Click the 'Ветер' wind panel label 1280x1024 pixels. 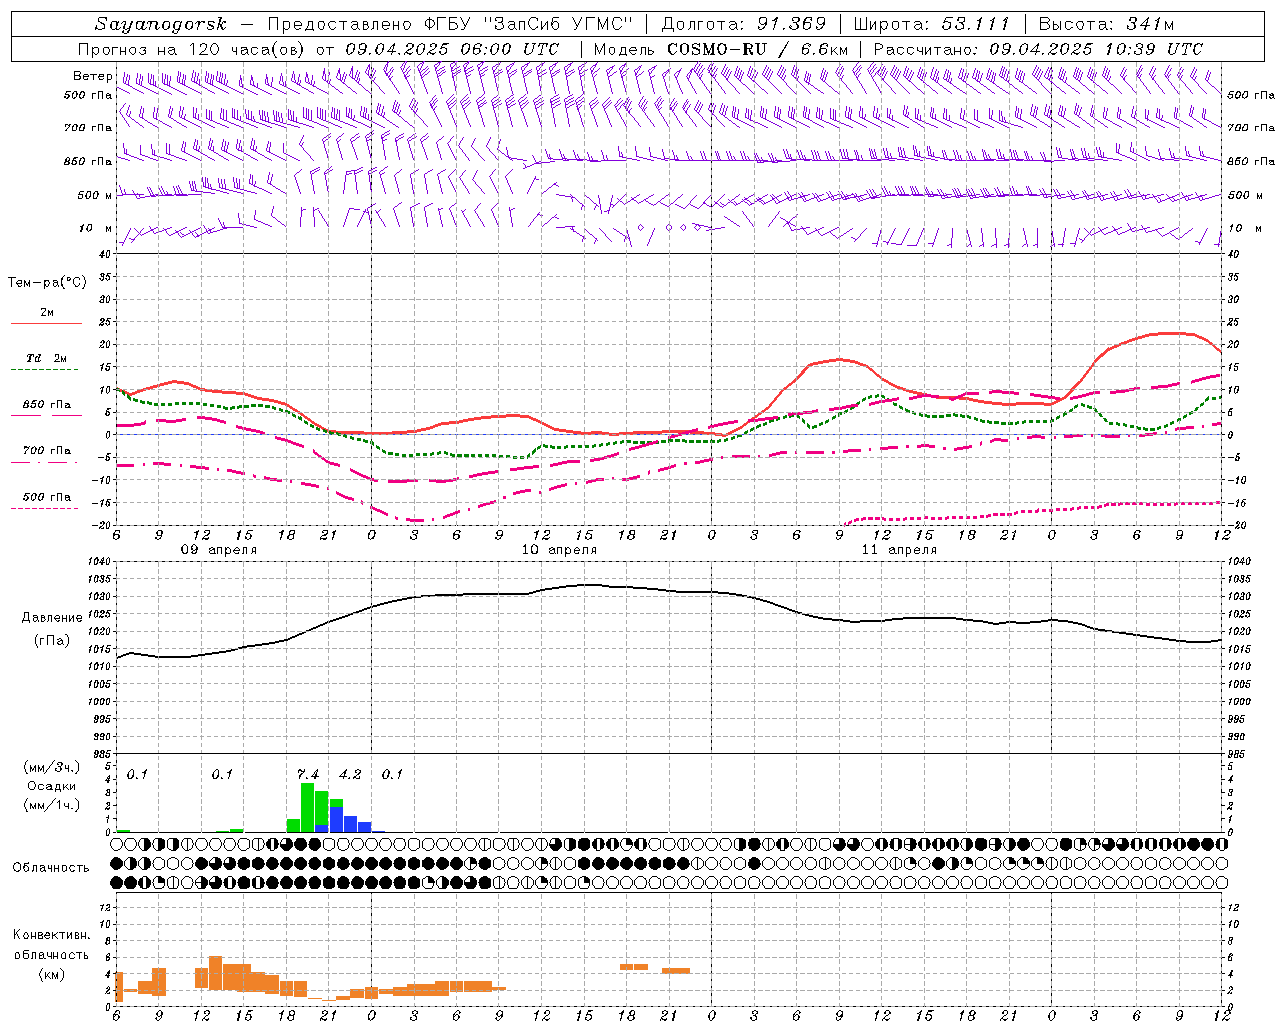(x=92, y=76)
